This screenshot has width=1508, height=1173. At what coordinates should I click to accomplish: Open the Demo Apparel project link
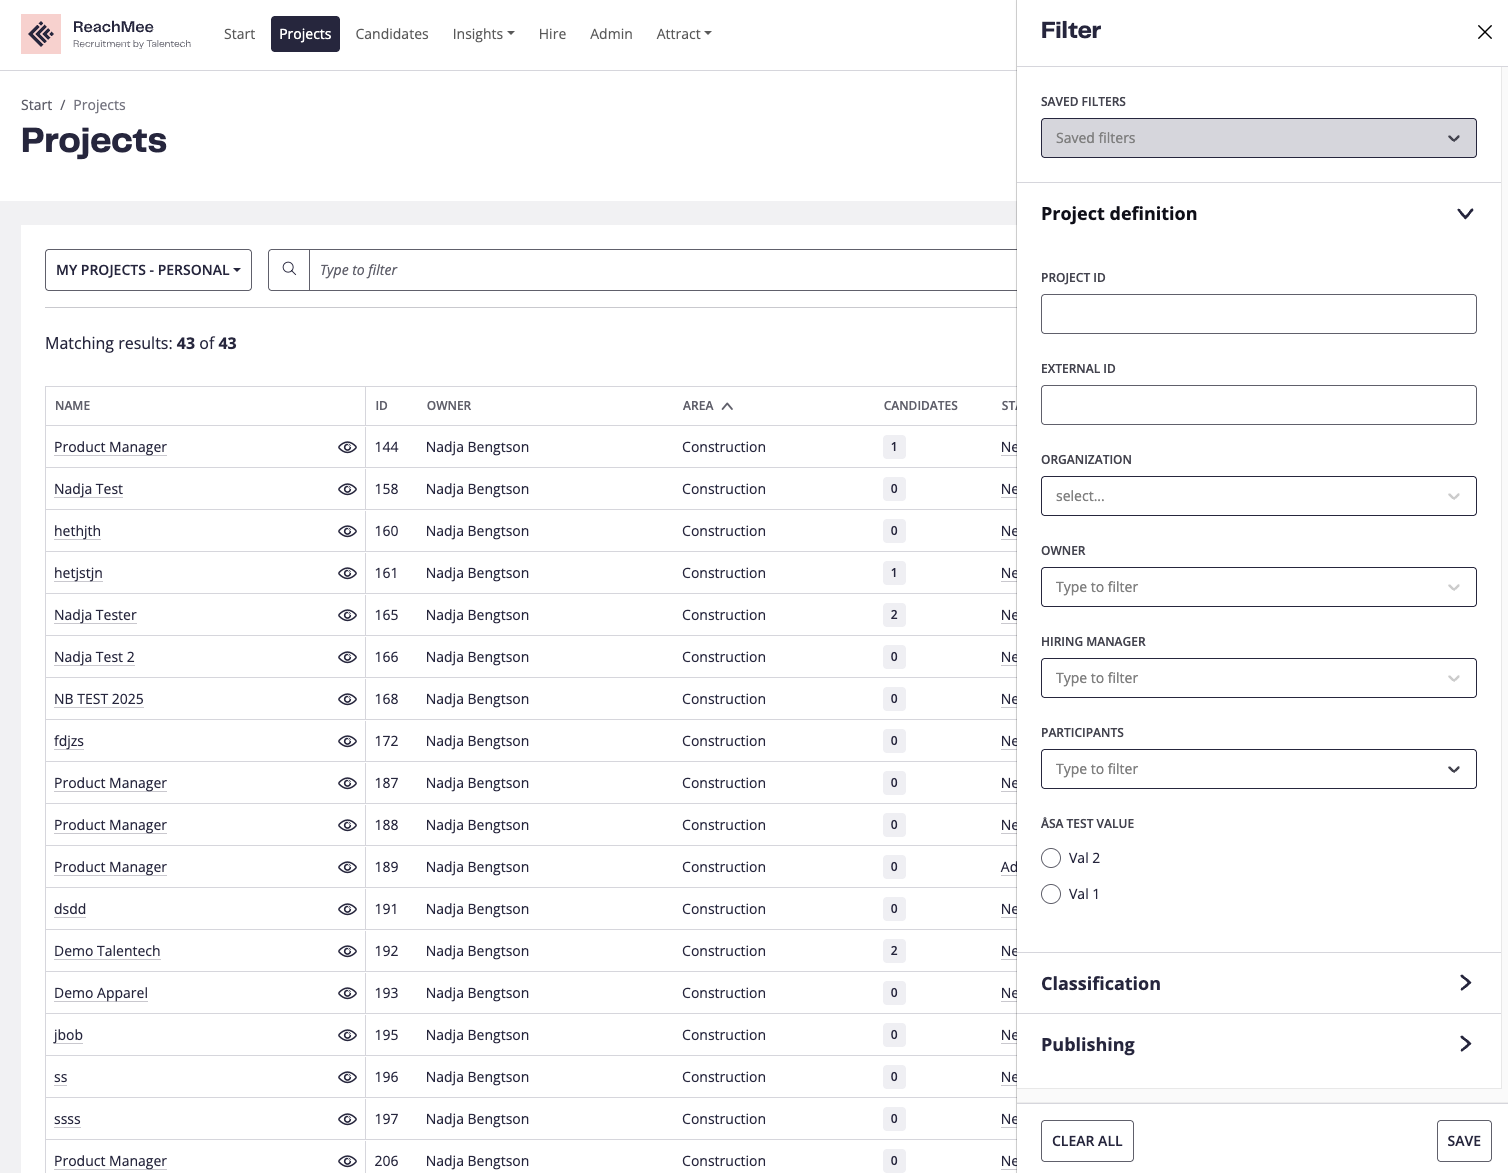(101, 993)
